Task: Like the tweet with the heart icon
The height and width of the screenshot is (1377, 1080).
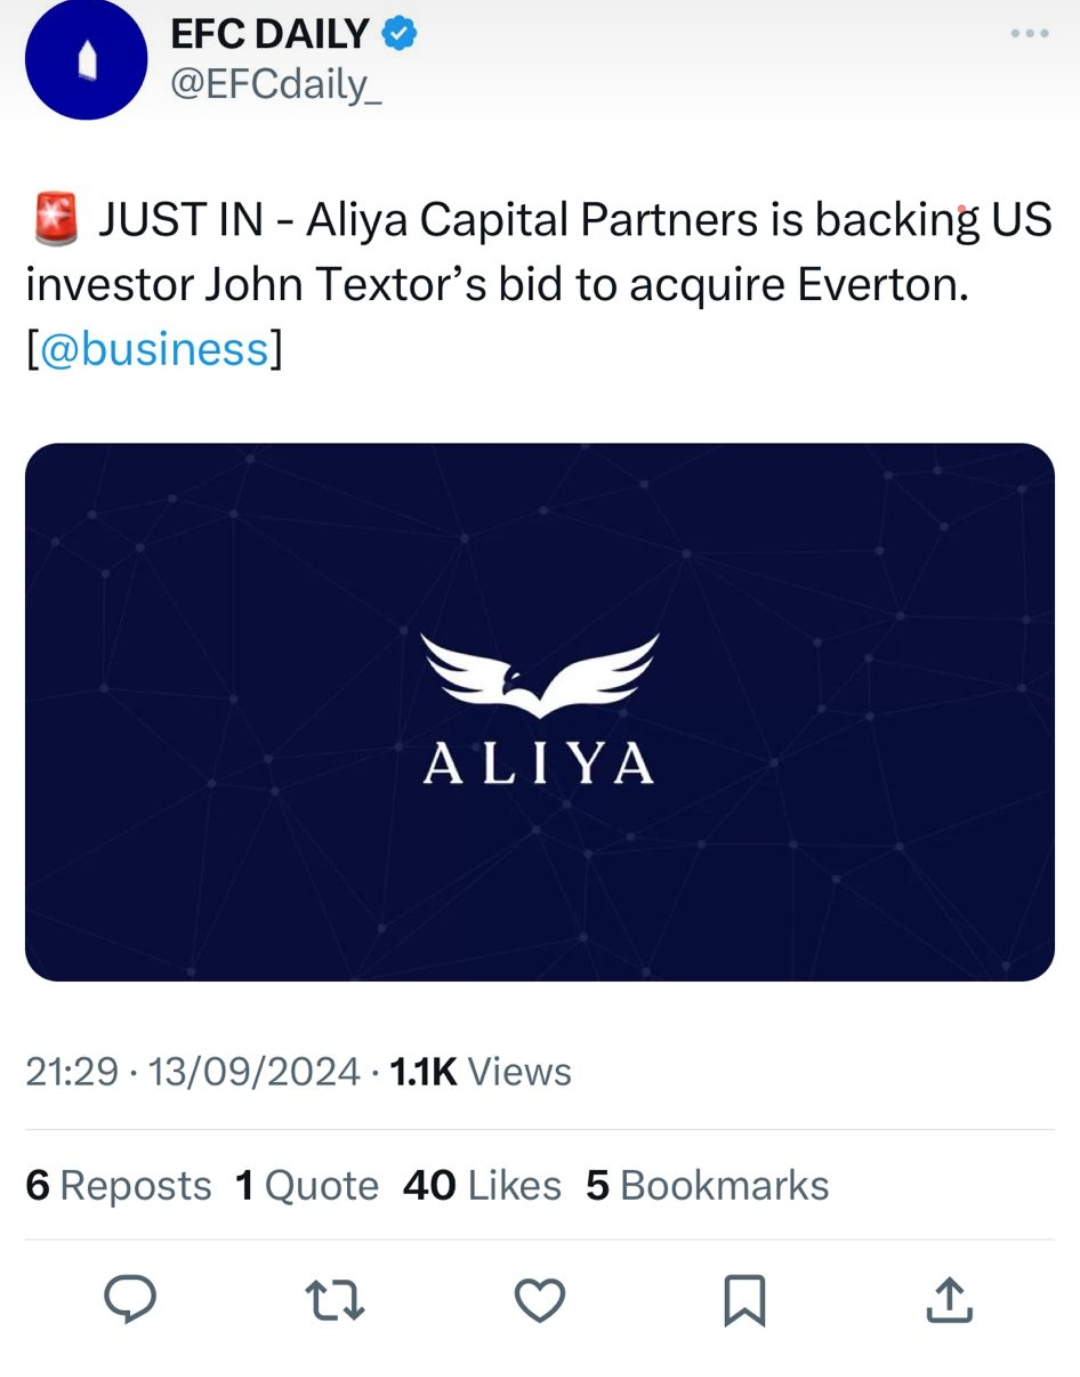Action: (x=540, y=1299)
